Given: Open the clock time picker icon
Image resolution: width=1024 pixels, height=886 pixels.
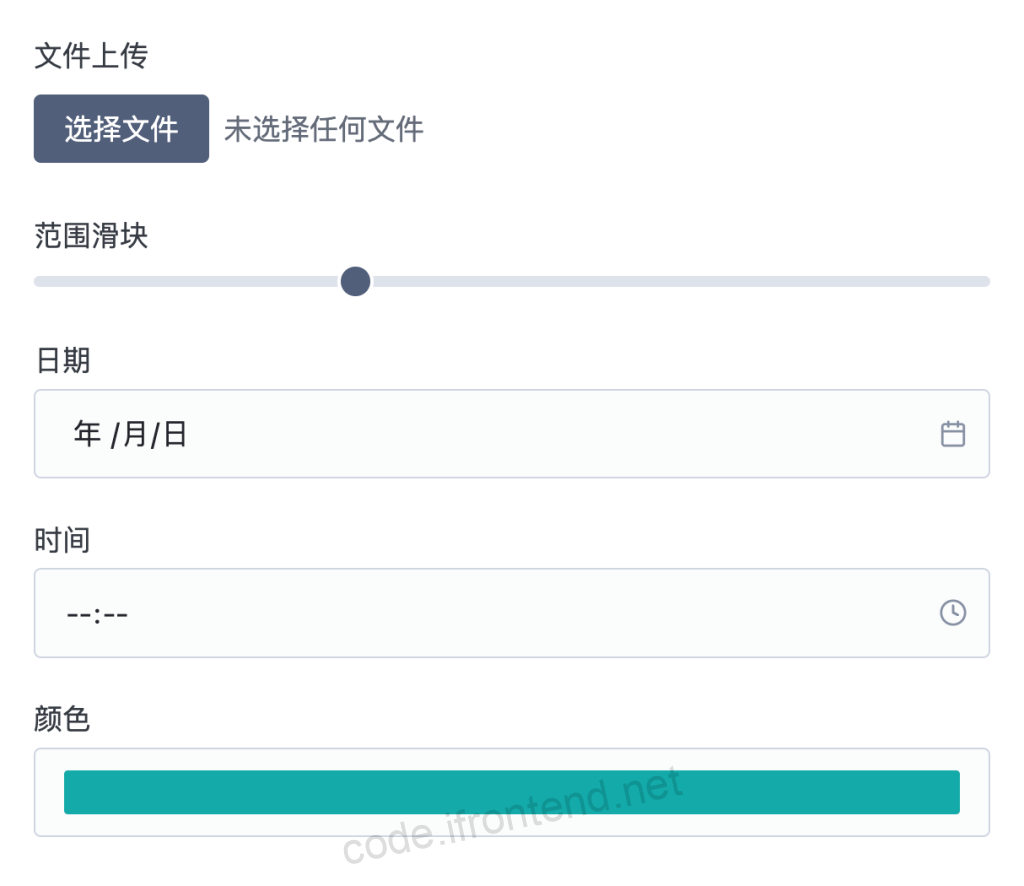Looking at the screenshot, I should [953, 613].
